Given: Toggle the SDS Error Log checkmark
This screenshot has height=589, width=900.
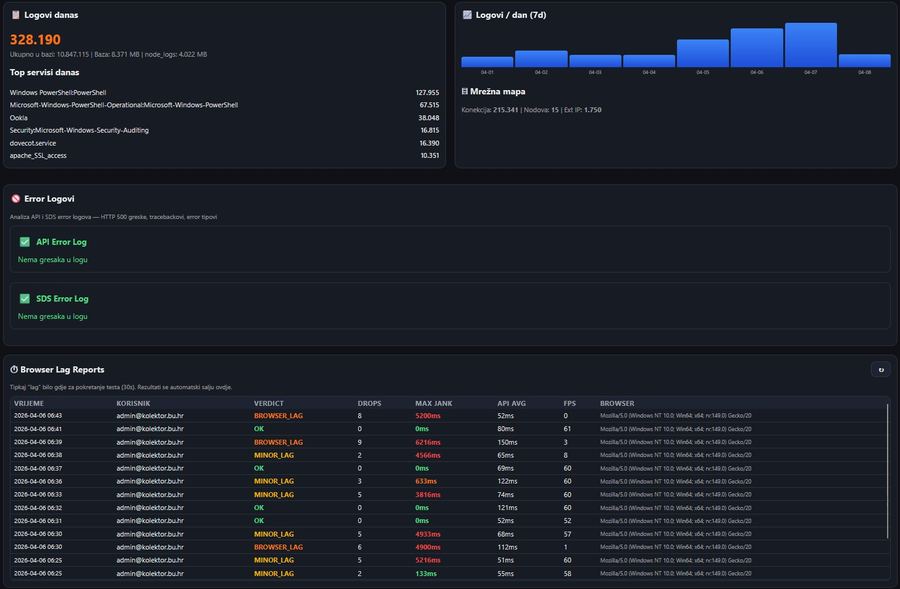Looking at the screenshot, I should pyautogui.click(x=25, y=298).
